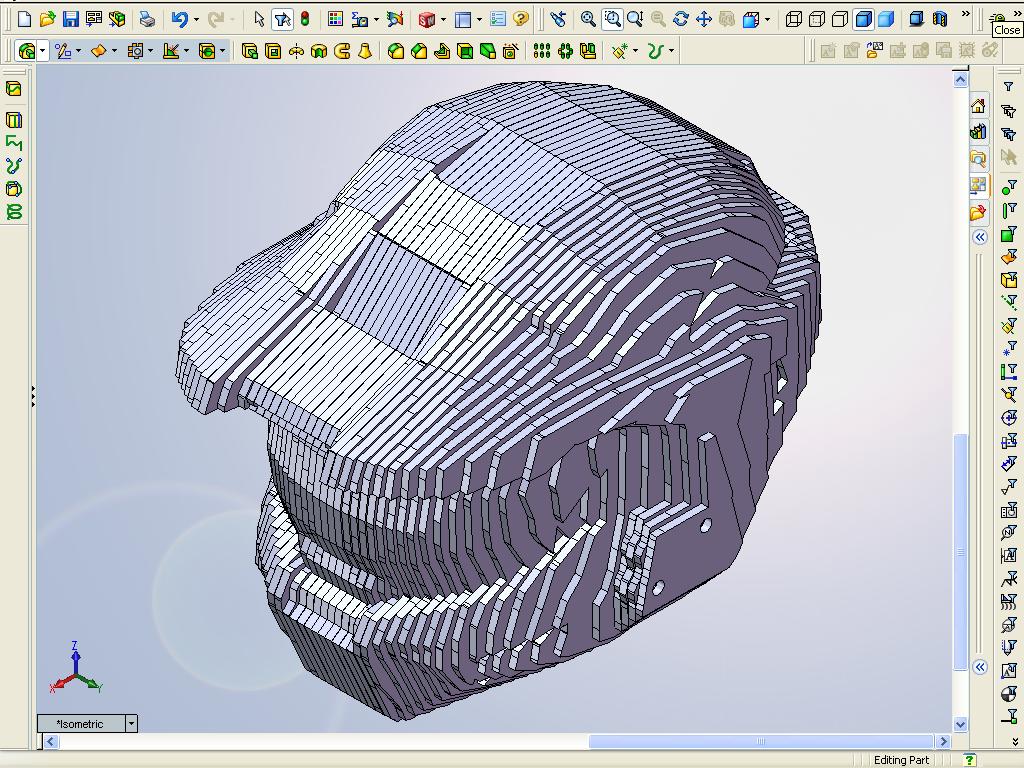Click the Features toolbar flyout icon

click(27, 50)
